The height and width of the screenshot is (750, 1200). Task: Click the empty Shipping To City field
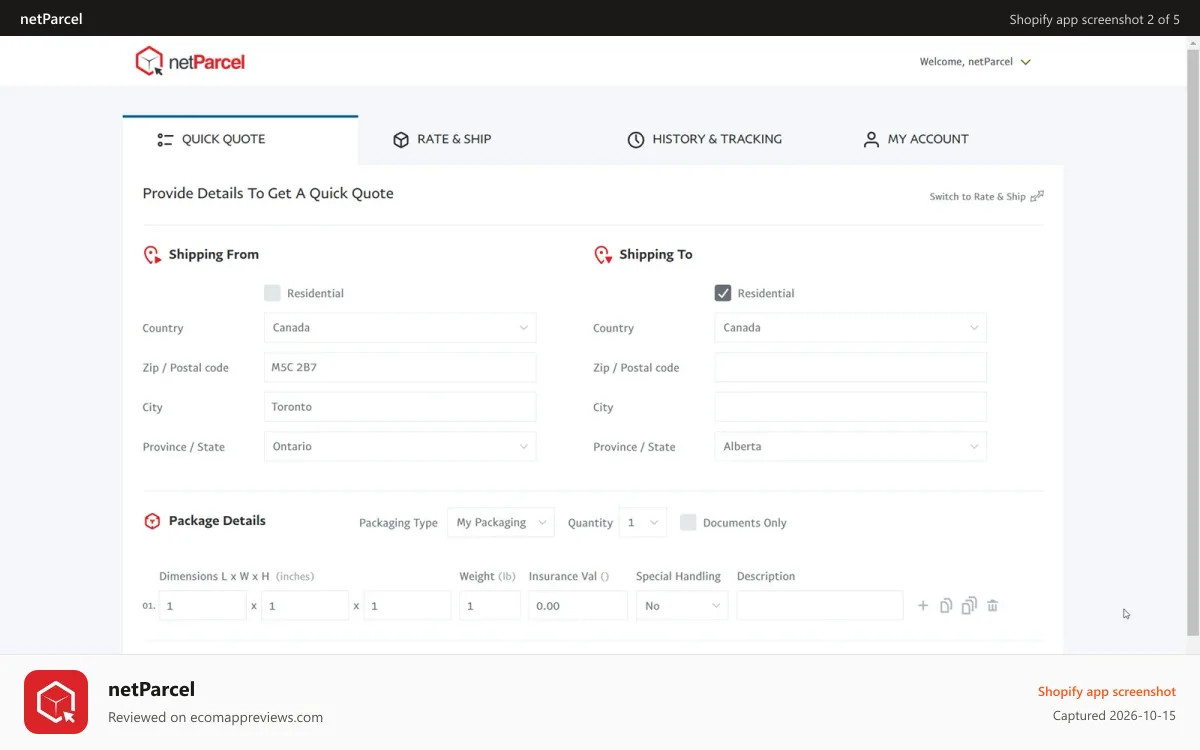850,407
